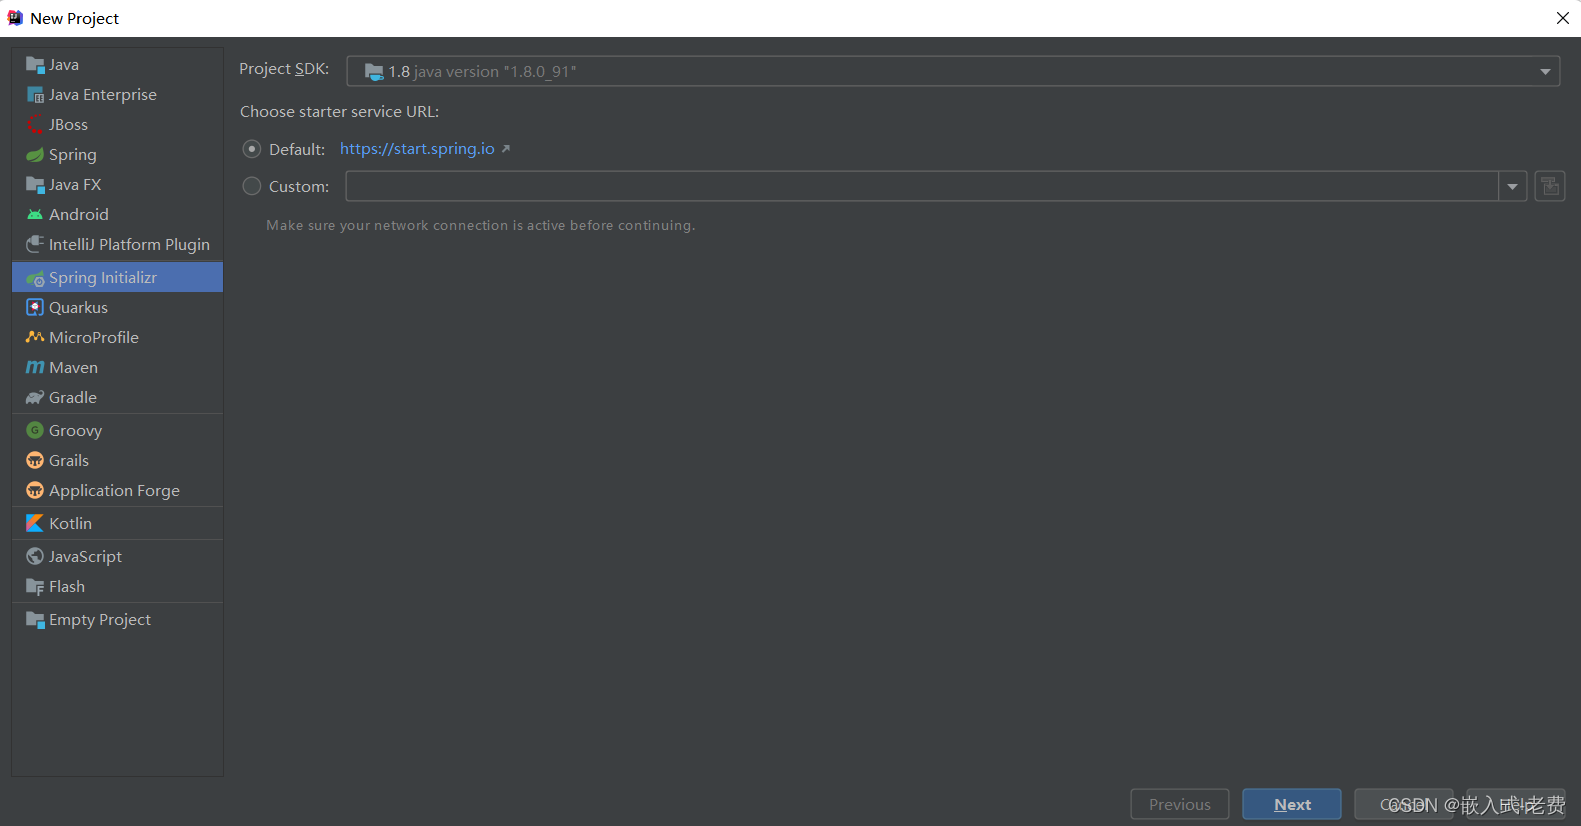The image size is (1581, 826).
Task: Select the Android list row
Action: click(x=117, y=215)
